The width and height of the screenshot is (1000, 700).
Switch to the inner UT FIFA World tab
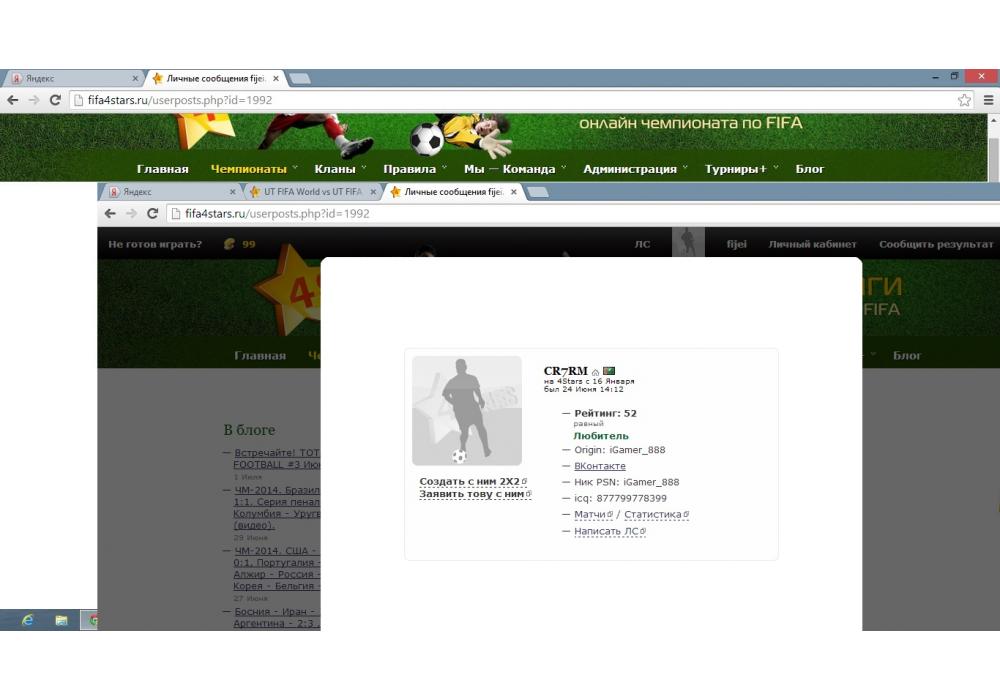click(312, 192)
